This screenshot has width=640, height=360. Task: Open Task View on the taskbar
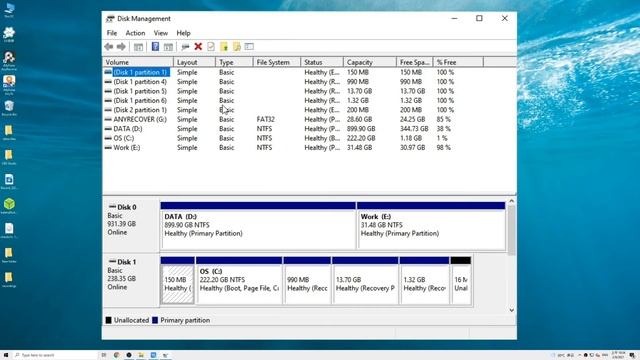(x=104, y=355)
